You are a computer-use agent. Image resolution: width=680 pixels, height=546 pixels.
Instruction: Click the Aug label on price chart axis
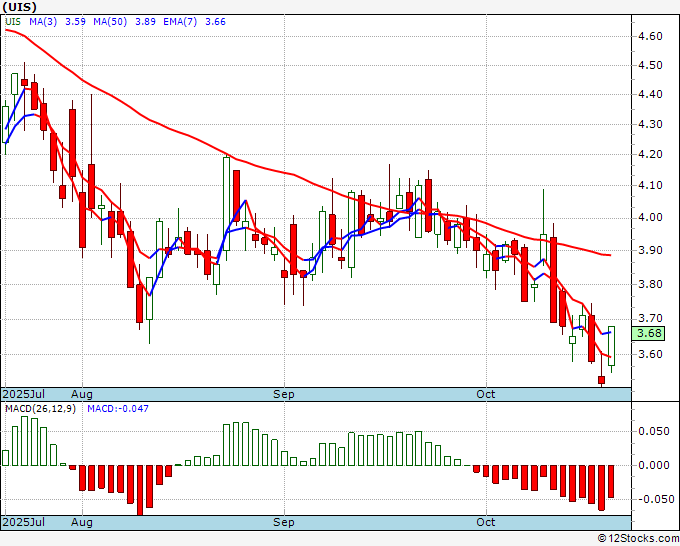coord(82,394)
